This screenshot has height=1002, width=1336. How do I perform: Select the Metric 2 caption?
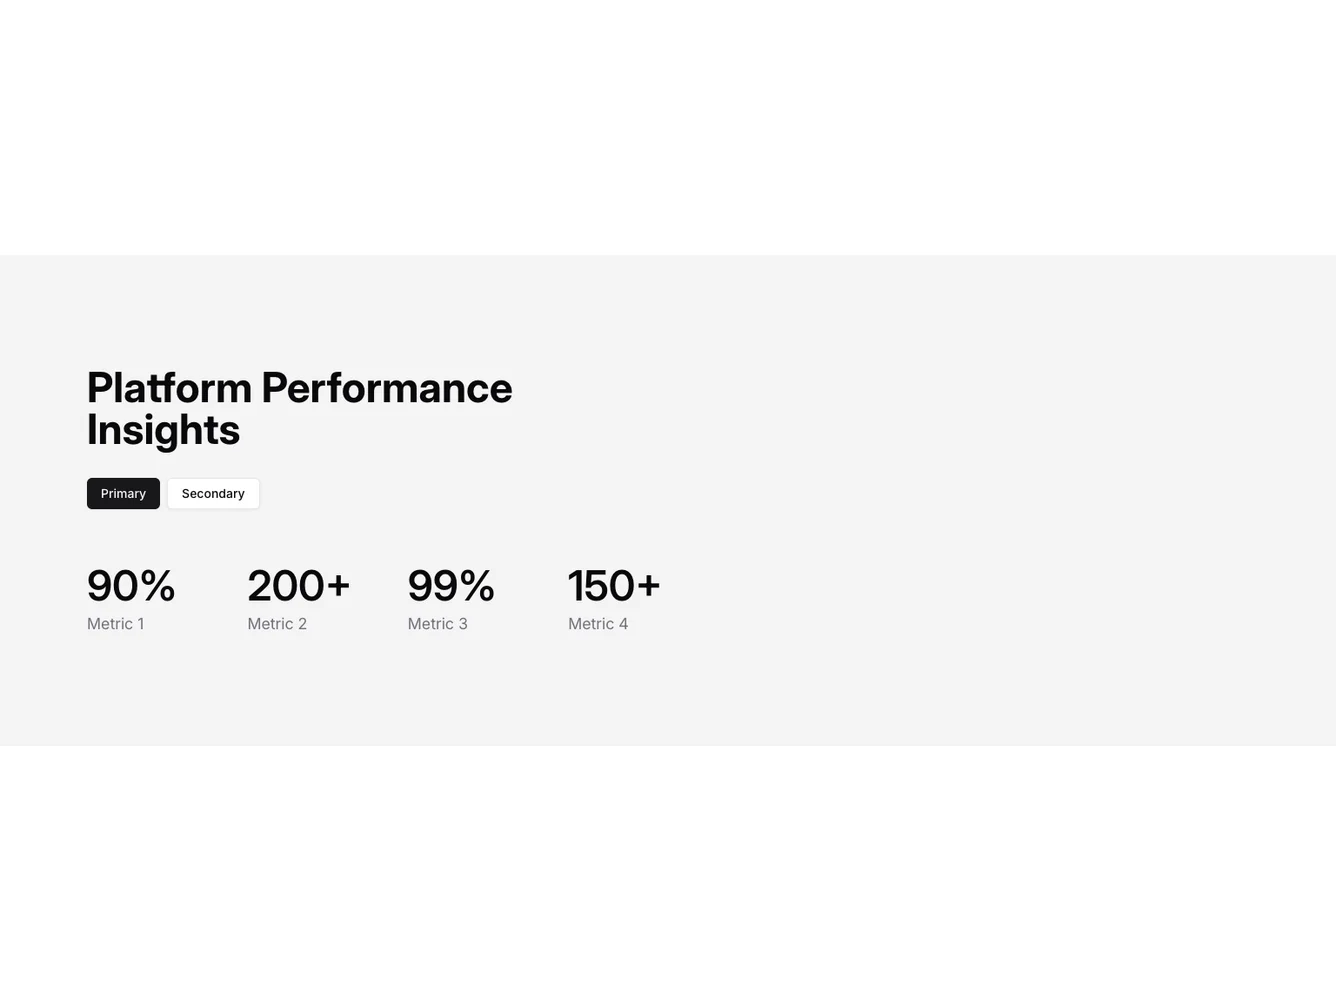tap(277, 623)
